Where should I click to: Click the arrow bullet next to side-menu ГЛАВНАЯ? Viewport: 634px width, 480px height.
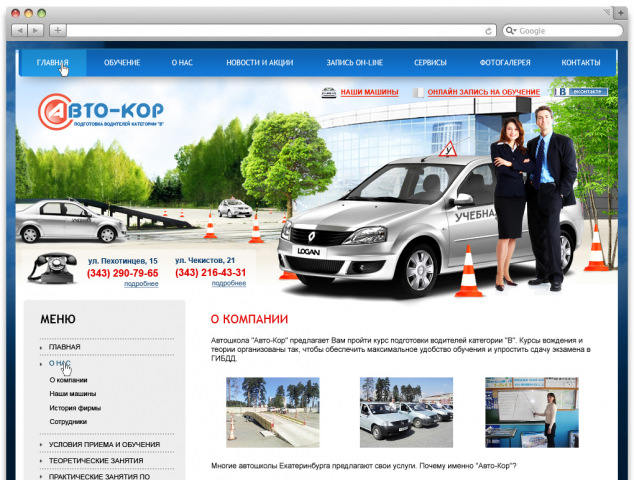click(x=41, y=348)
